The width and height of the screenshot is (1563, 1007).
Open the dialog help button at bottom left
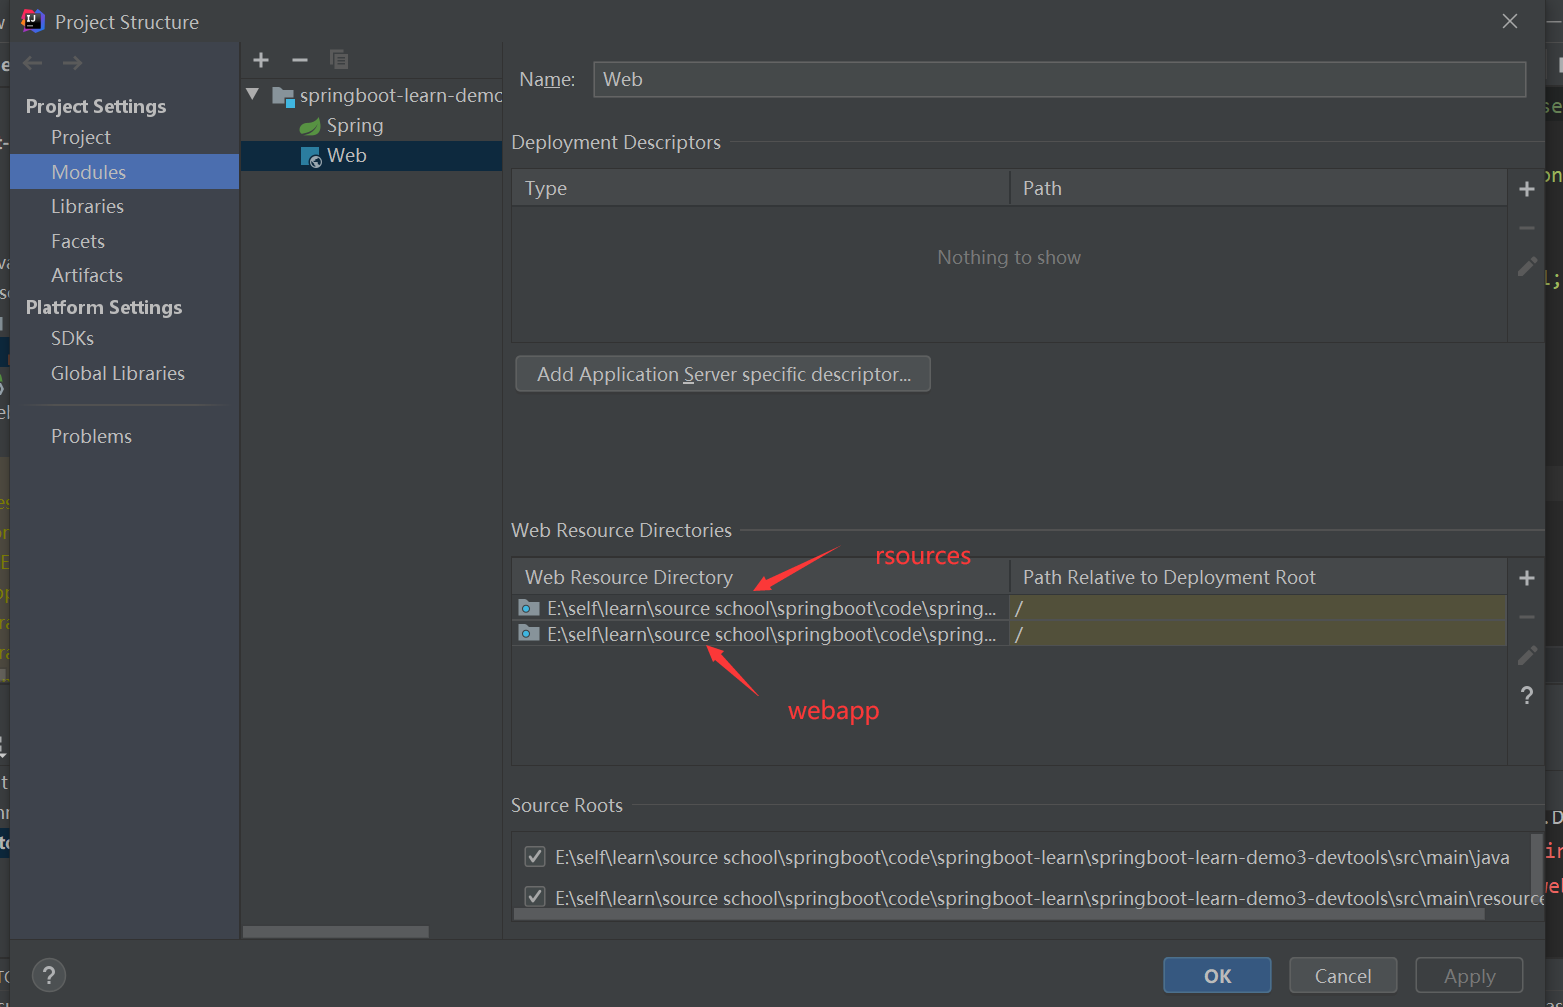tap(49, 975)
